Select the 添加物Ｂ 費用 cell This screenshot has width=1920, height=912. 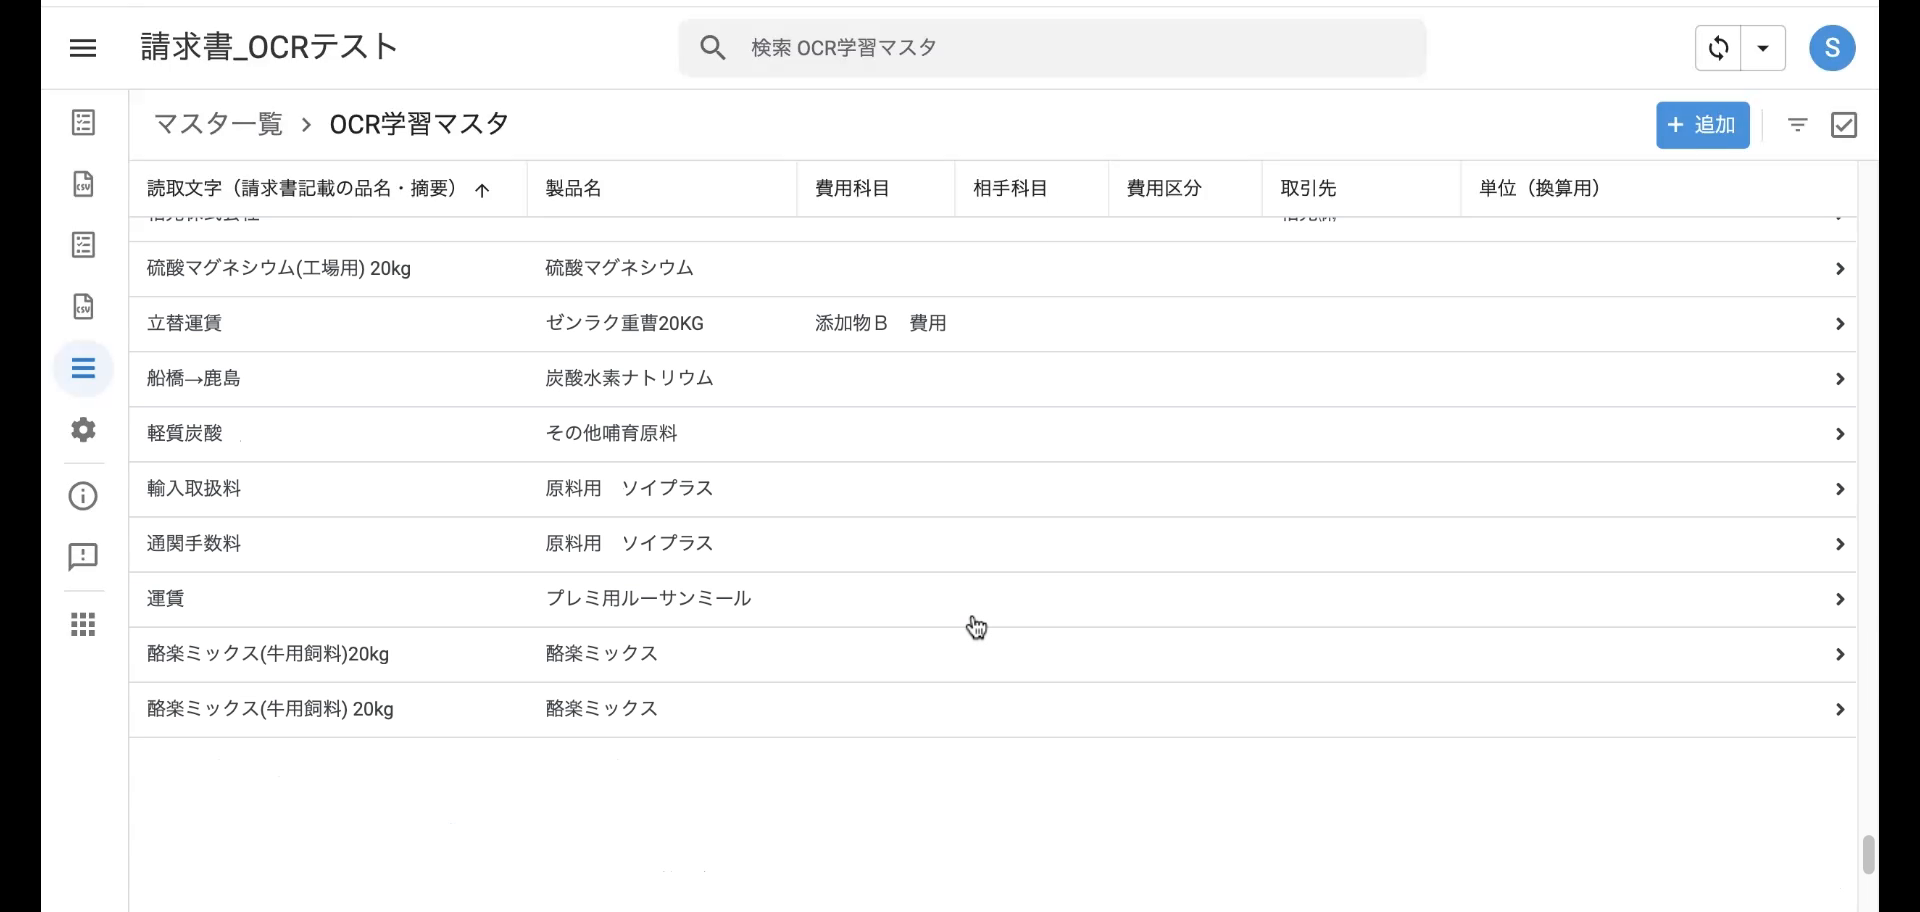(880, 323)
